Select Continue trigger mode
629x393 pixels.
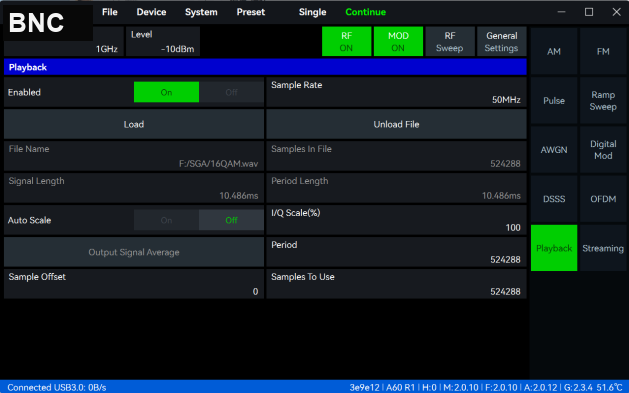pyautogui.click(x=365, y=12)
